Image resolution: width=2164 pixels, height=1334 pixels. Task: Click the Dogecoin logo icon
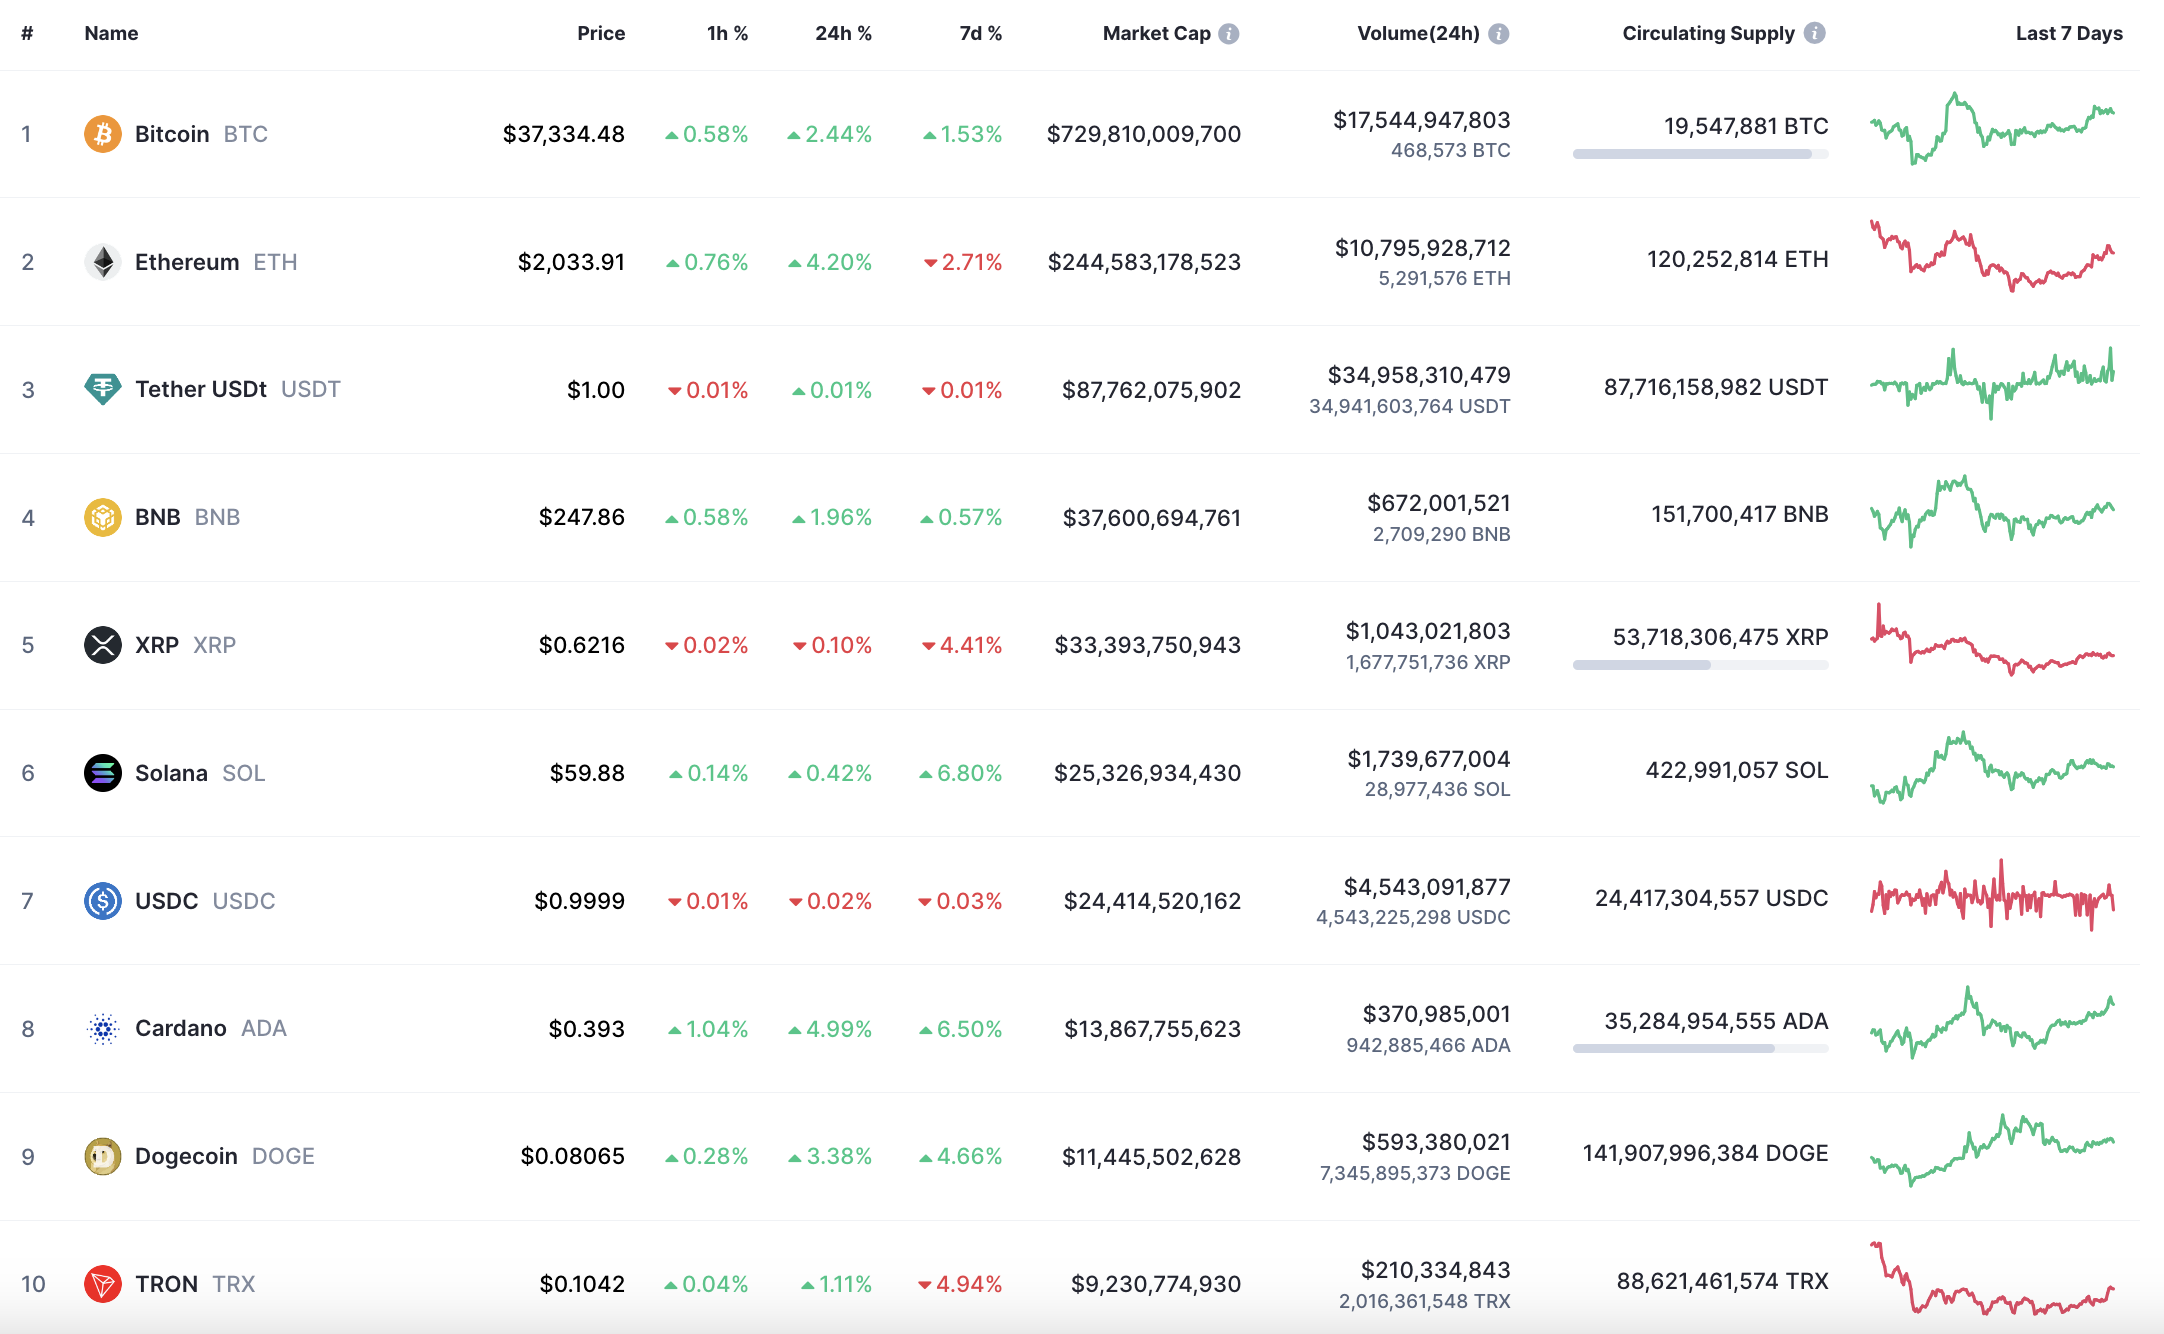tap(103, 1156)
